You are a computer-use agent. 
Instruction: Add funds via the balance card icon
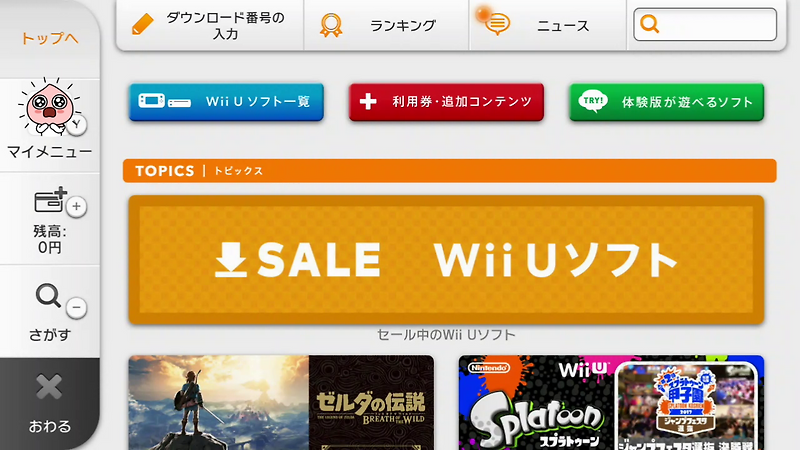(51, 199)
